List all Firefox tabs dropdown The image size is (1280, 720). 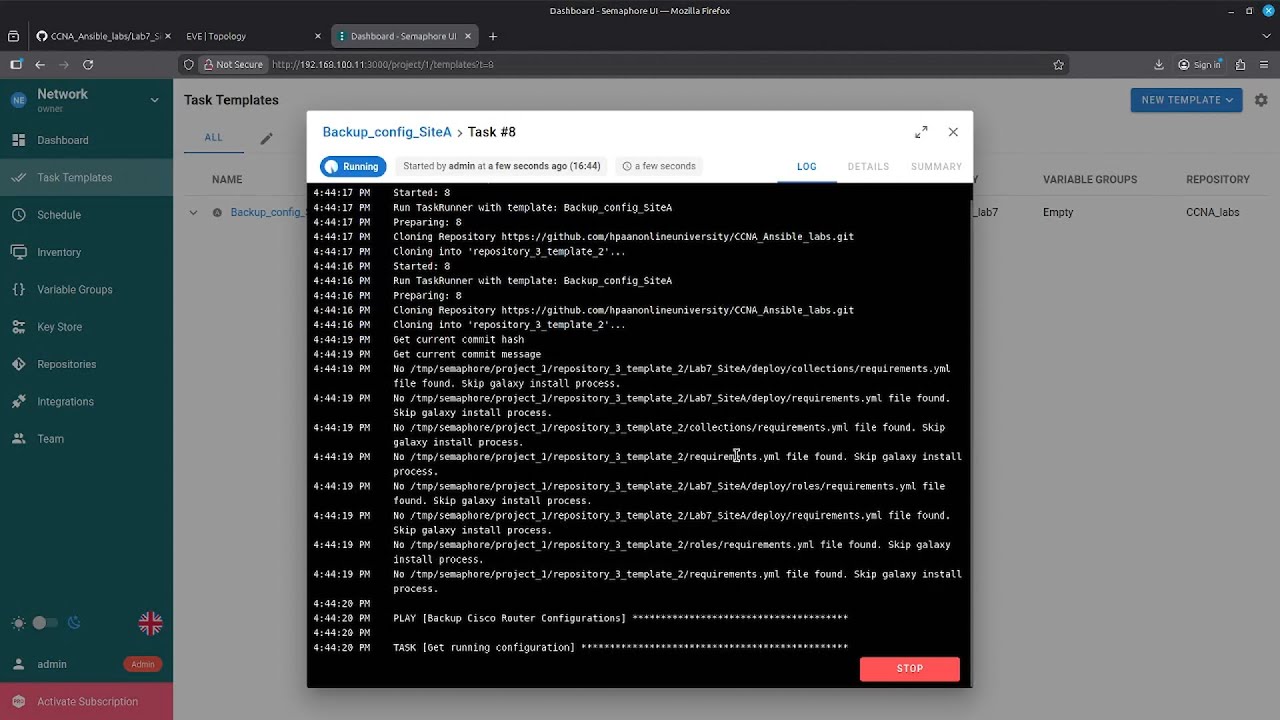click(1266, 36)
